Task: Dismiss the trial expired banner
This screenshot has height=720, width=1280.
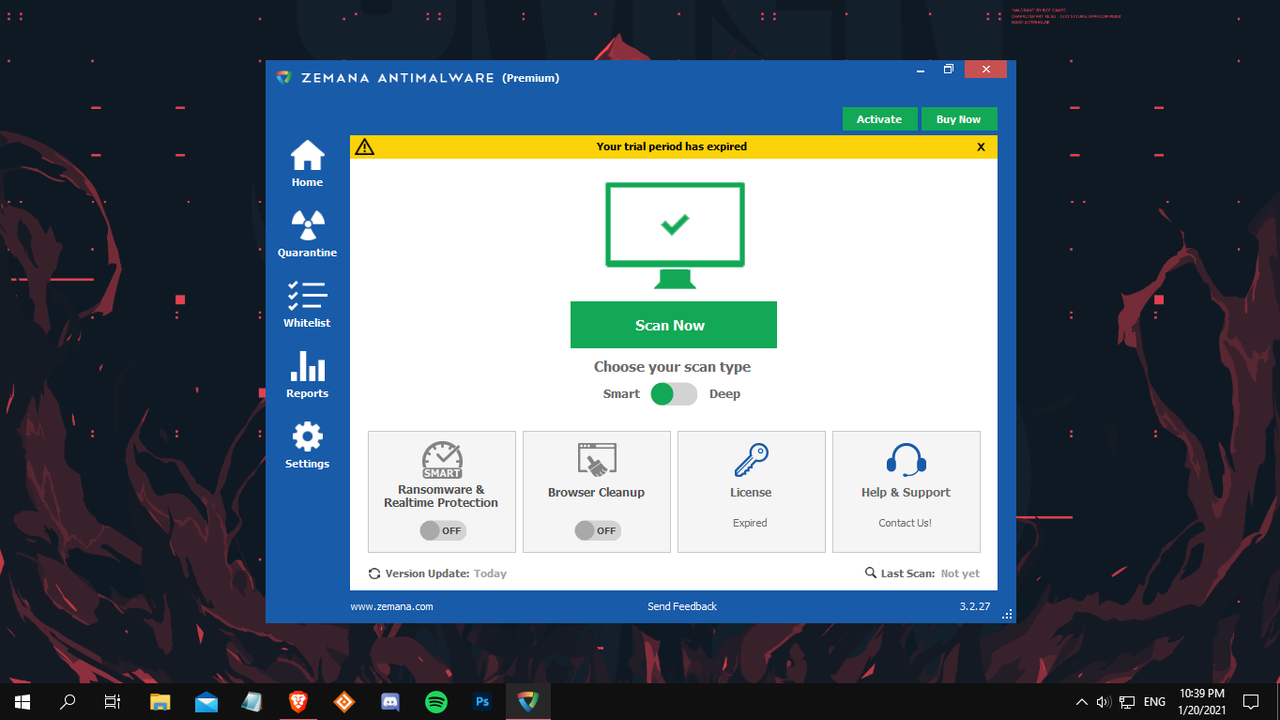Action: pos(981,147)
